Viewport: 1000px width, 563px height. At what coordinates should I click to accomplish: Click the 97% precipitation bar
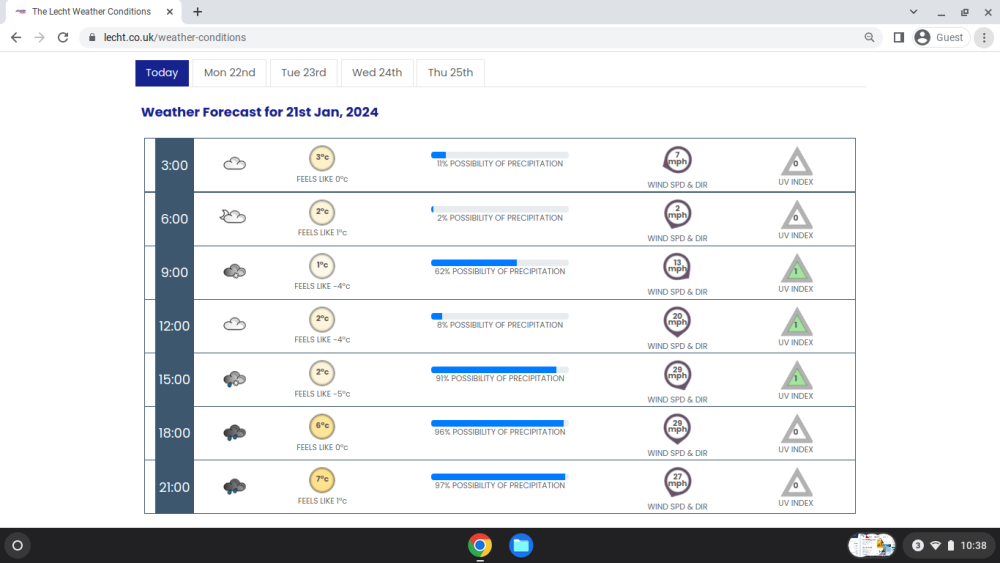500,477
